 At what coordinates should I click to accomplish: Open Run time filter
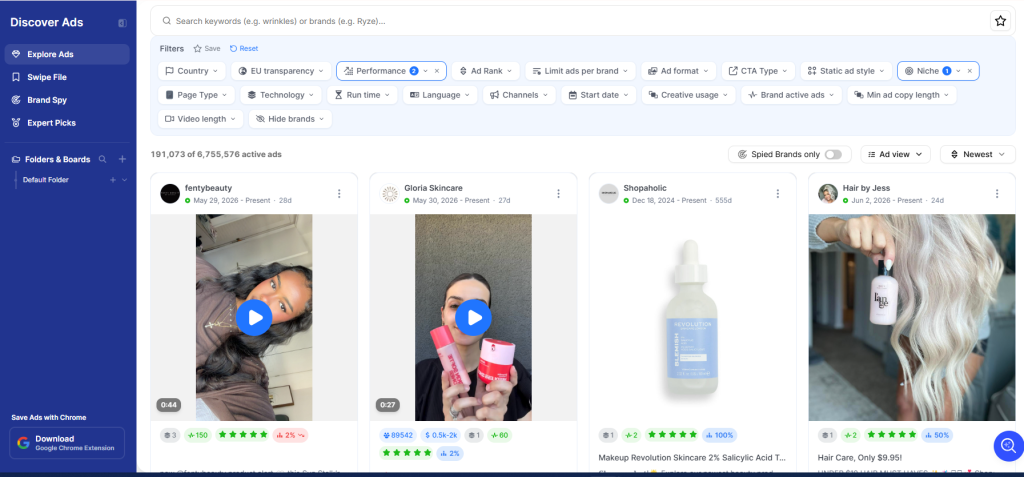point(362,95)
